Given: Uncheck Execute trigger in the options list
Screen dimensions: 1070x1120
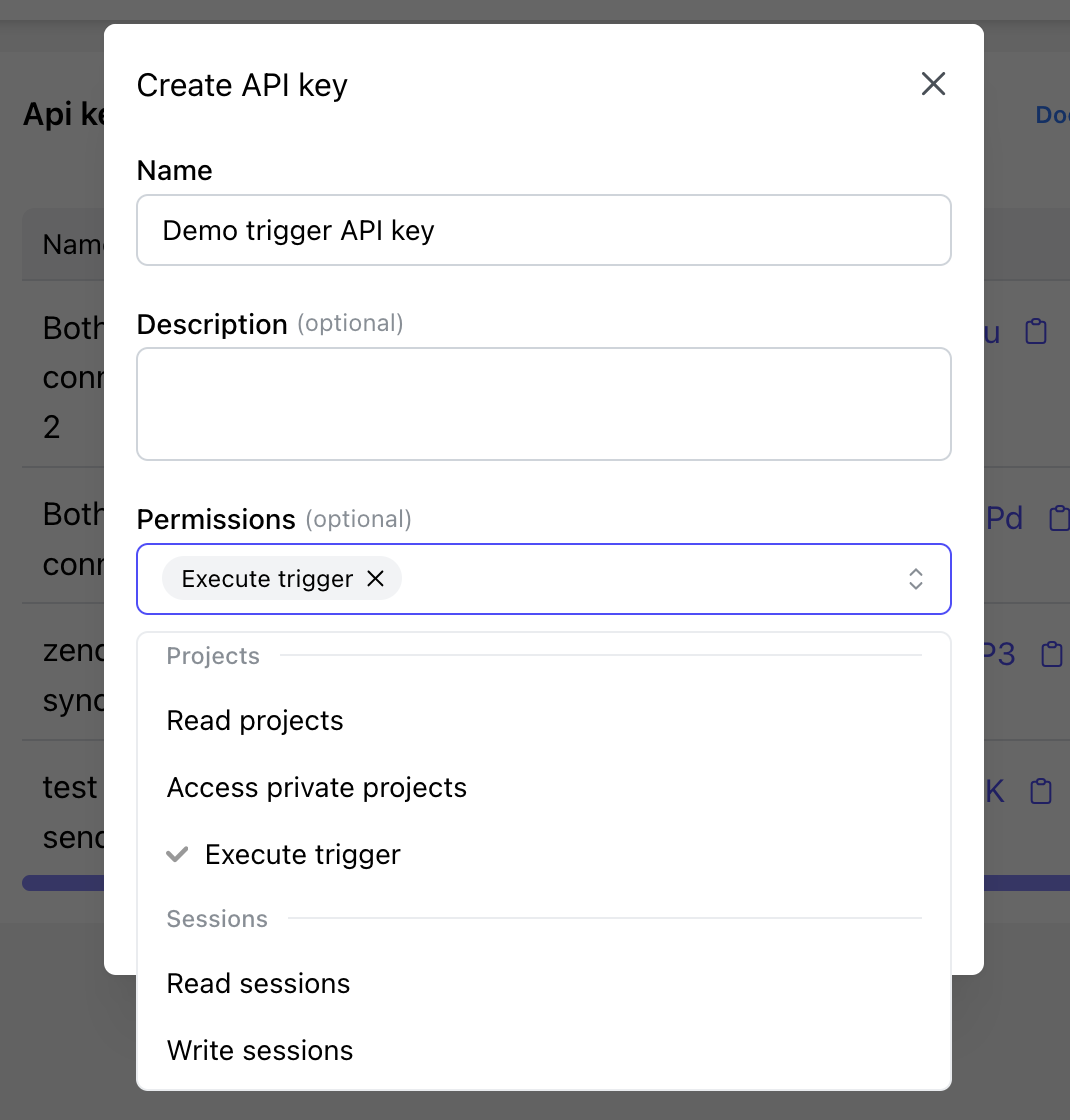Looking at the screenshot, I should point(303,855).
